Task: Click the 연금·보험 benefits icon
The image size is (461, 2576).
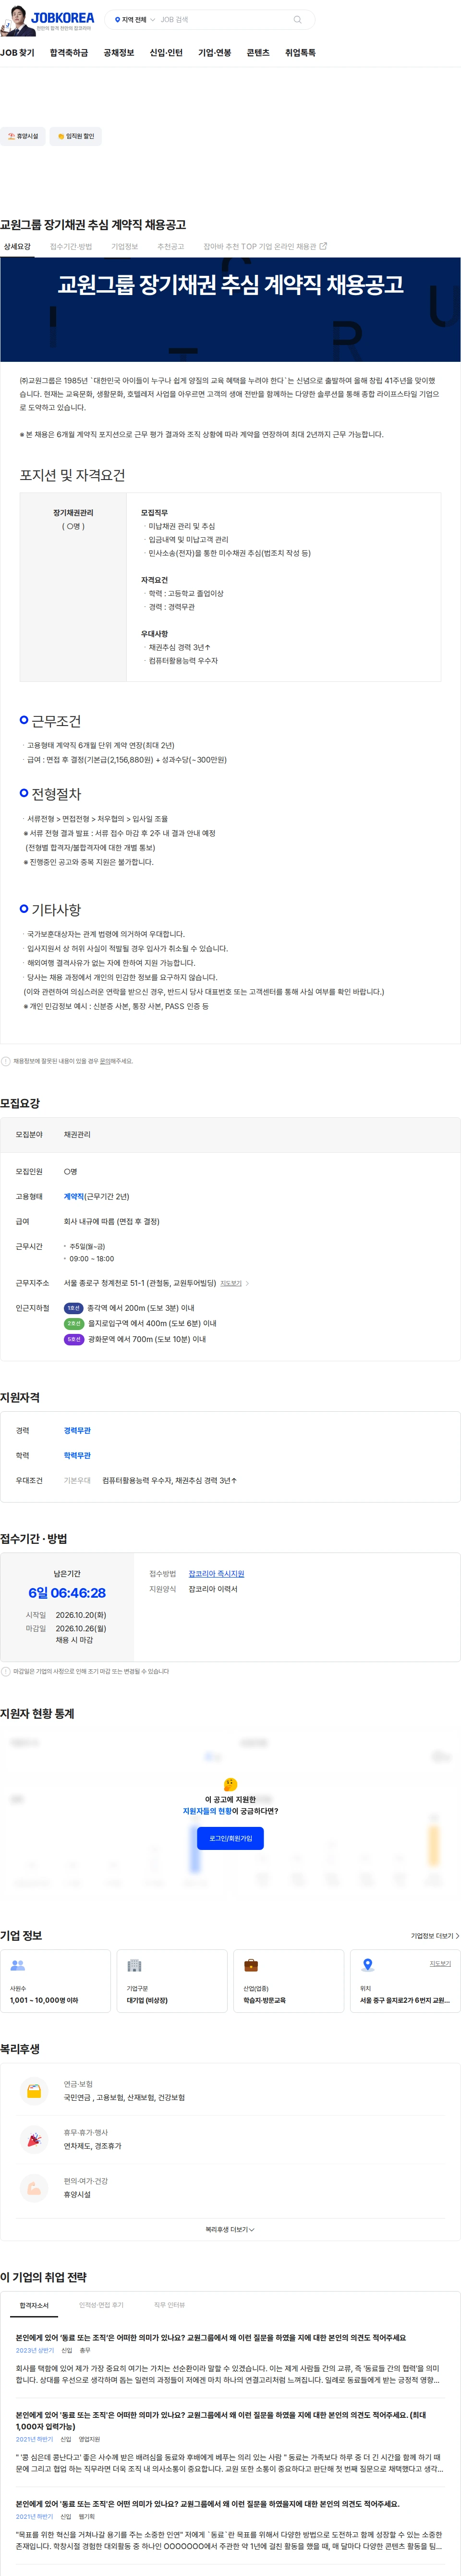Action: 34,2091
